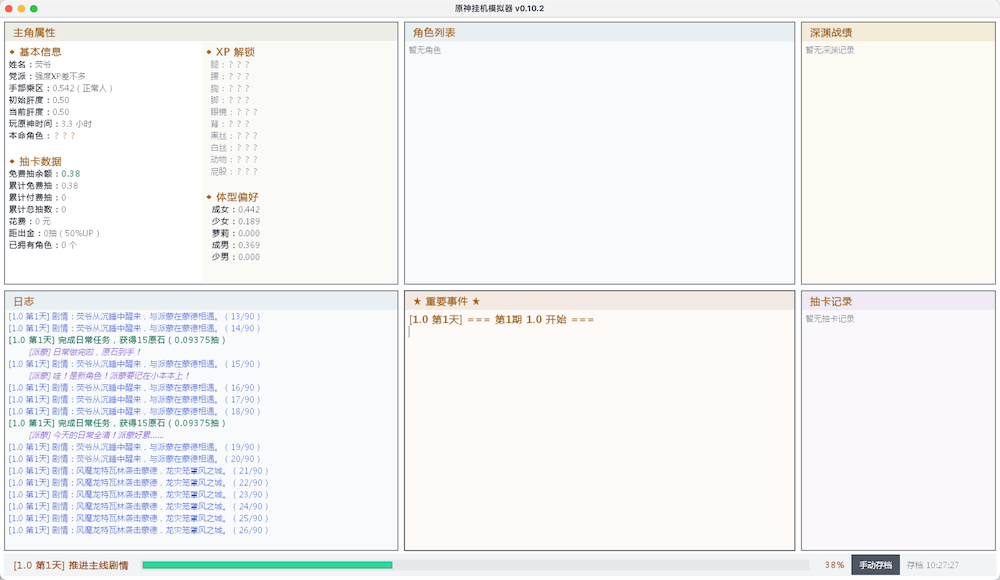Click the 花费 0 元 row

[29, 221]
